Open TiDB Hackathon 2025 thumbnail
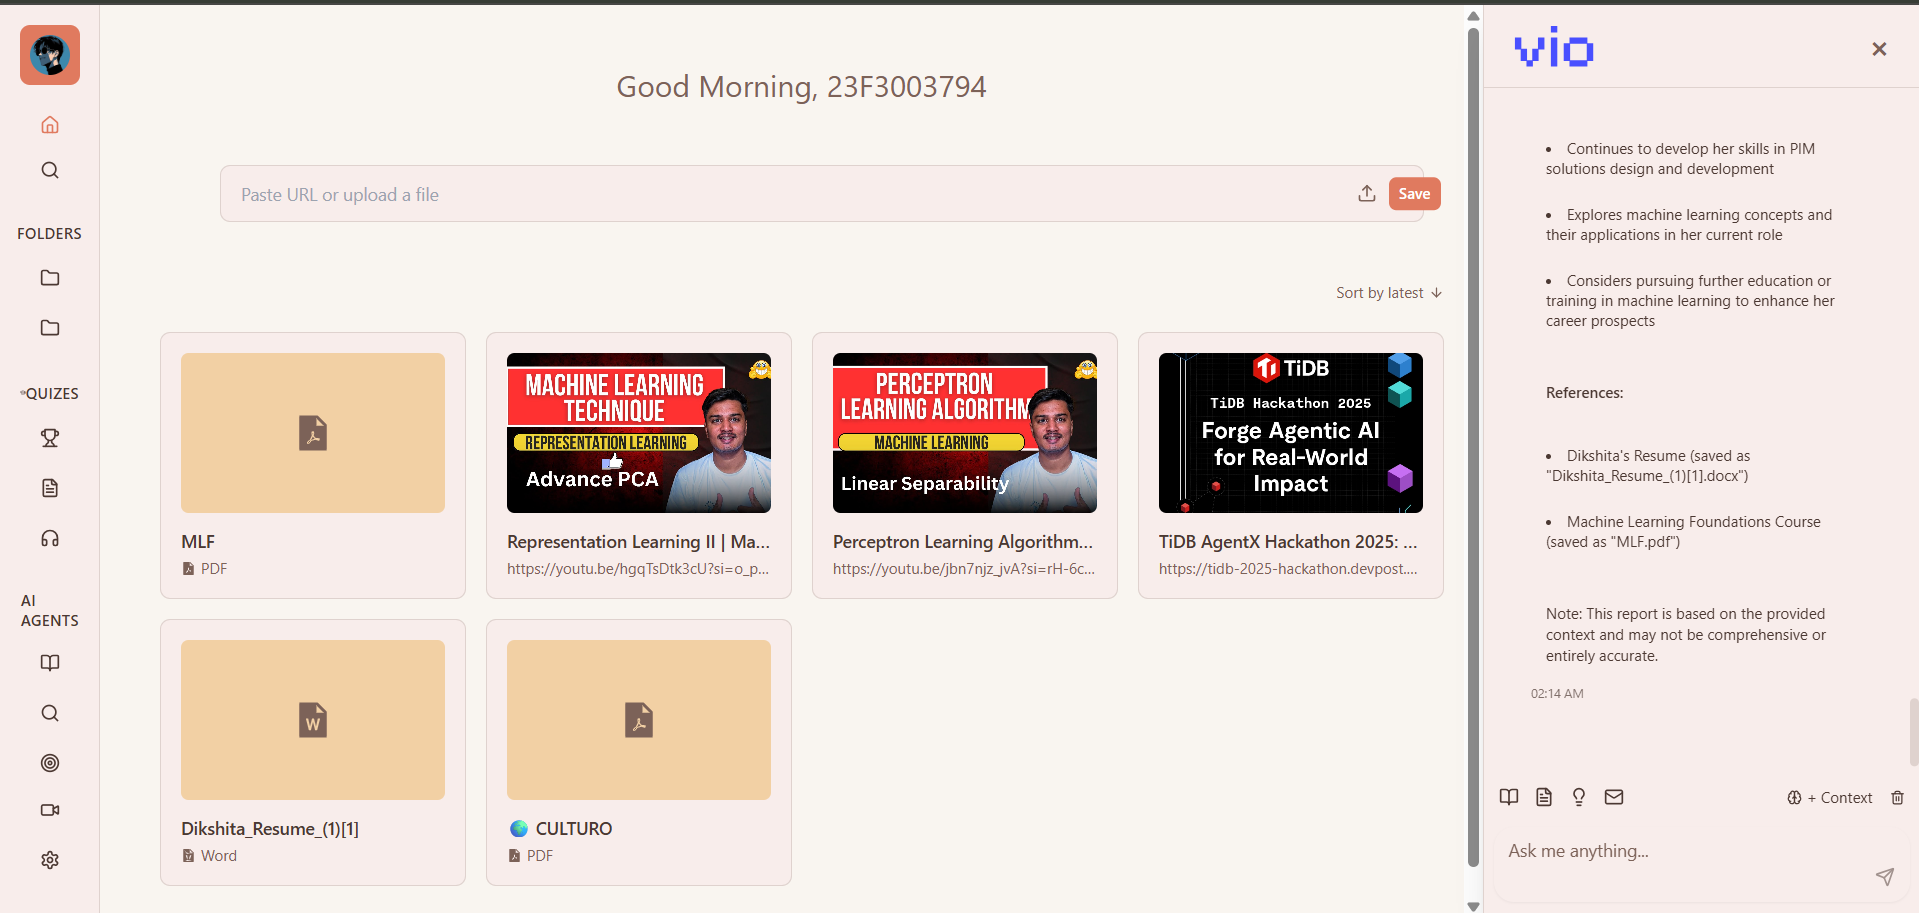The height and width of the screenshot is (913, 1919). pos(1291,433)
